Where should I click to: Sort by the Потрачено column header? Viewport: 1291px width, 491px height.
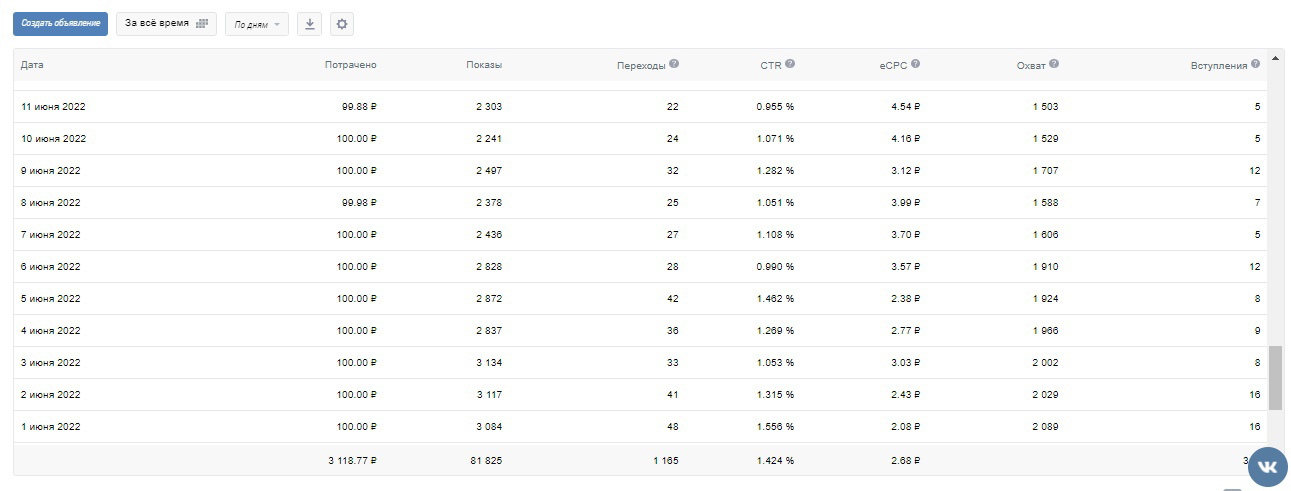[x=351, y=65]
